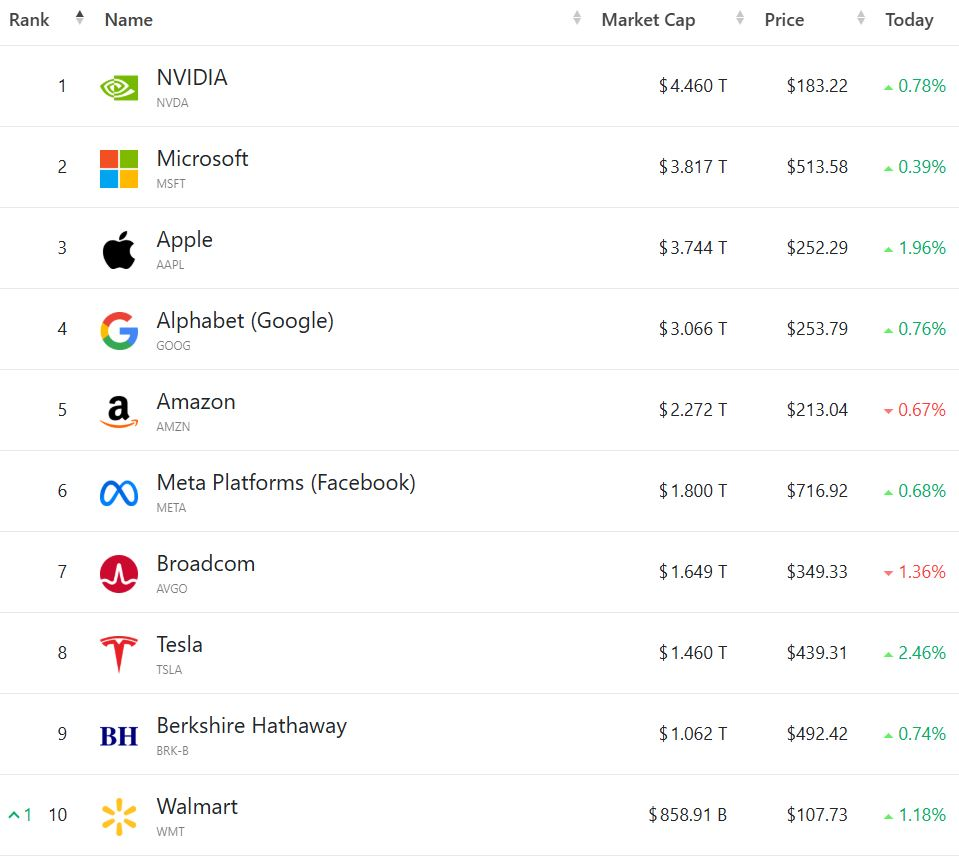959x863 pixels.
Task: Open the Alphabet (Google) company link
Action: point(245,321)
